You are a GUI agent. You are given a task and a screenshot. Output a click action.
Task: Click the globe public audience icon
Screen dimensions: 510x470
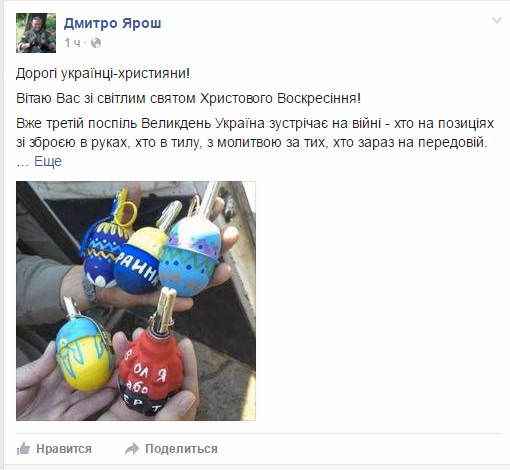96,43
